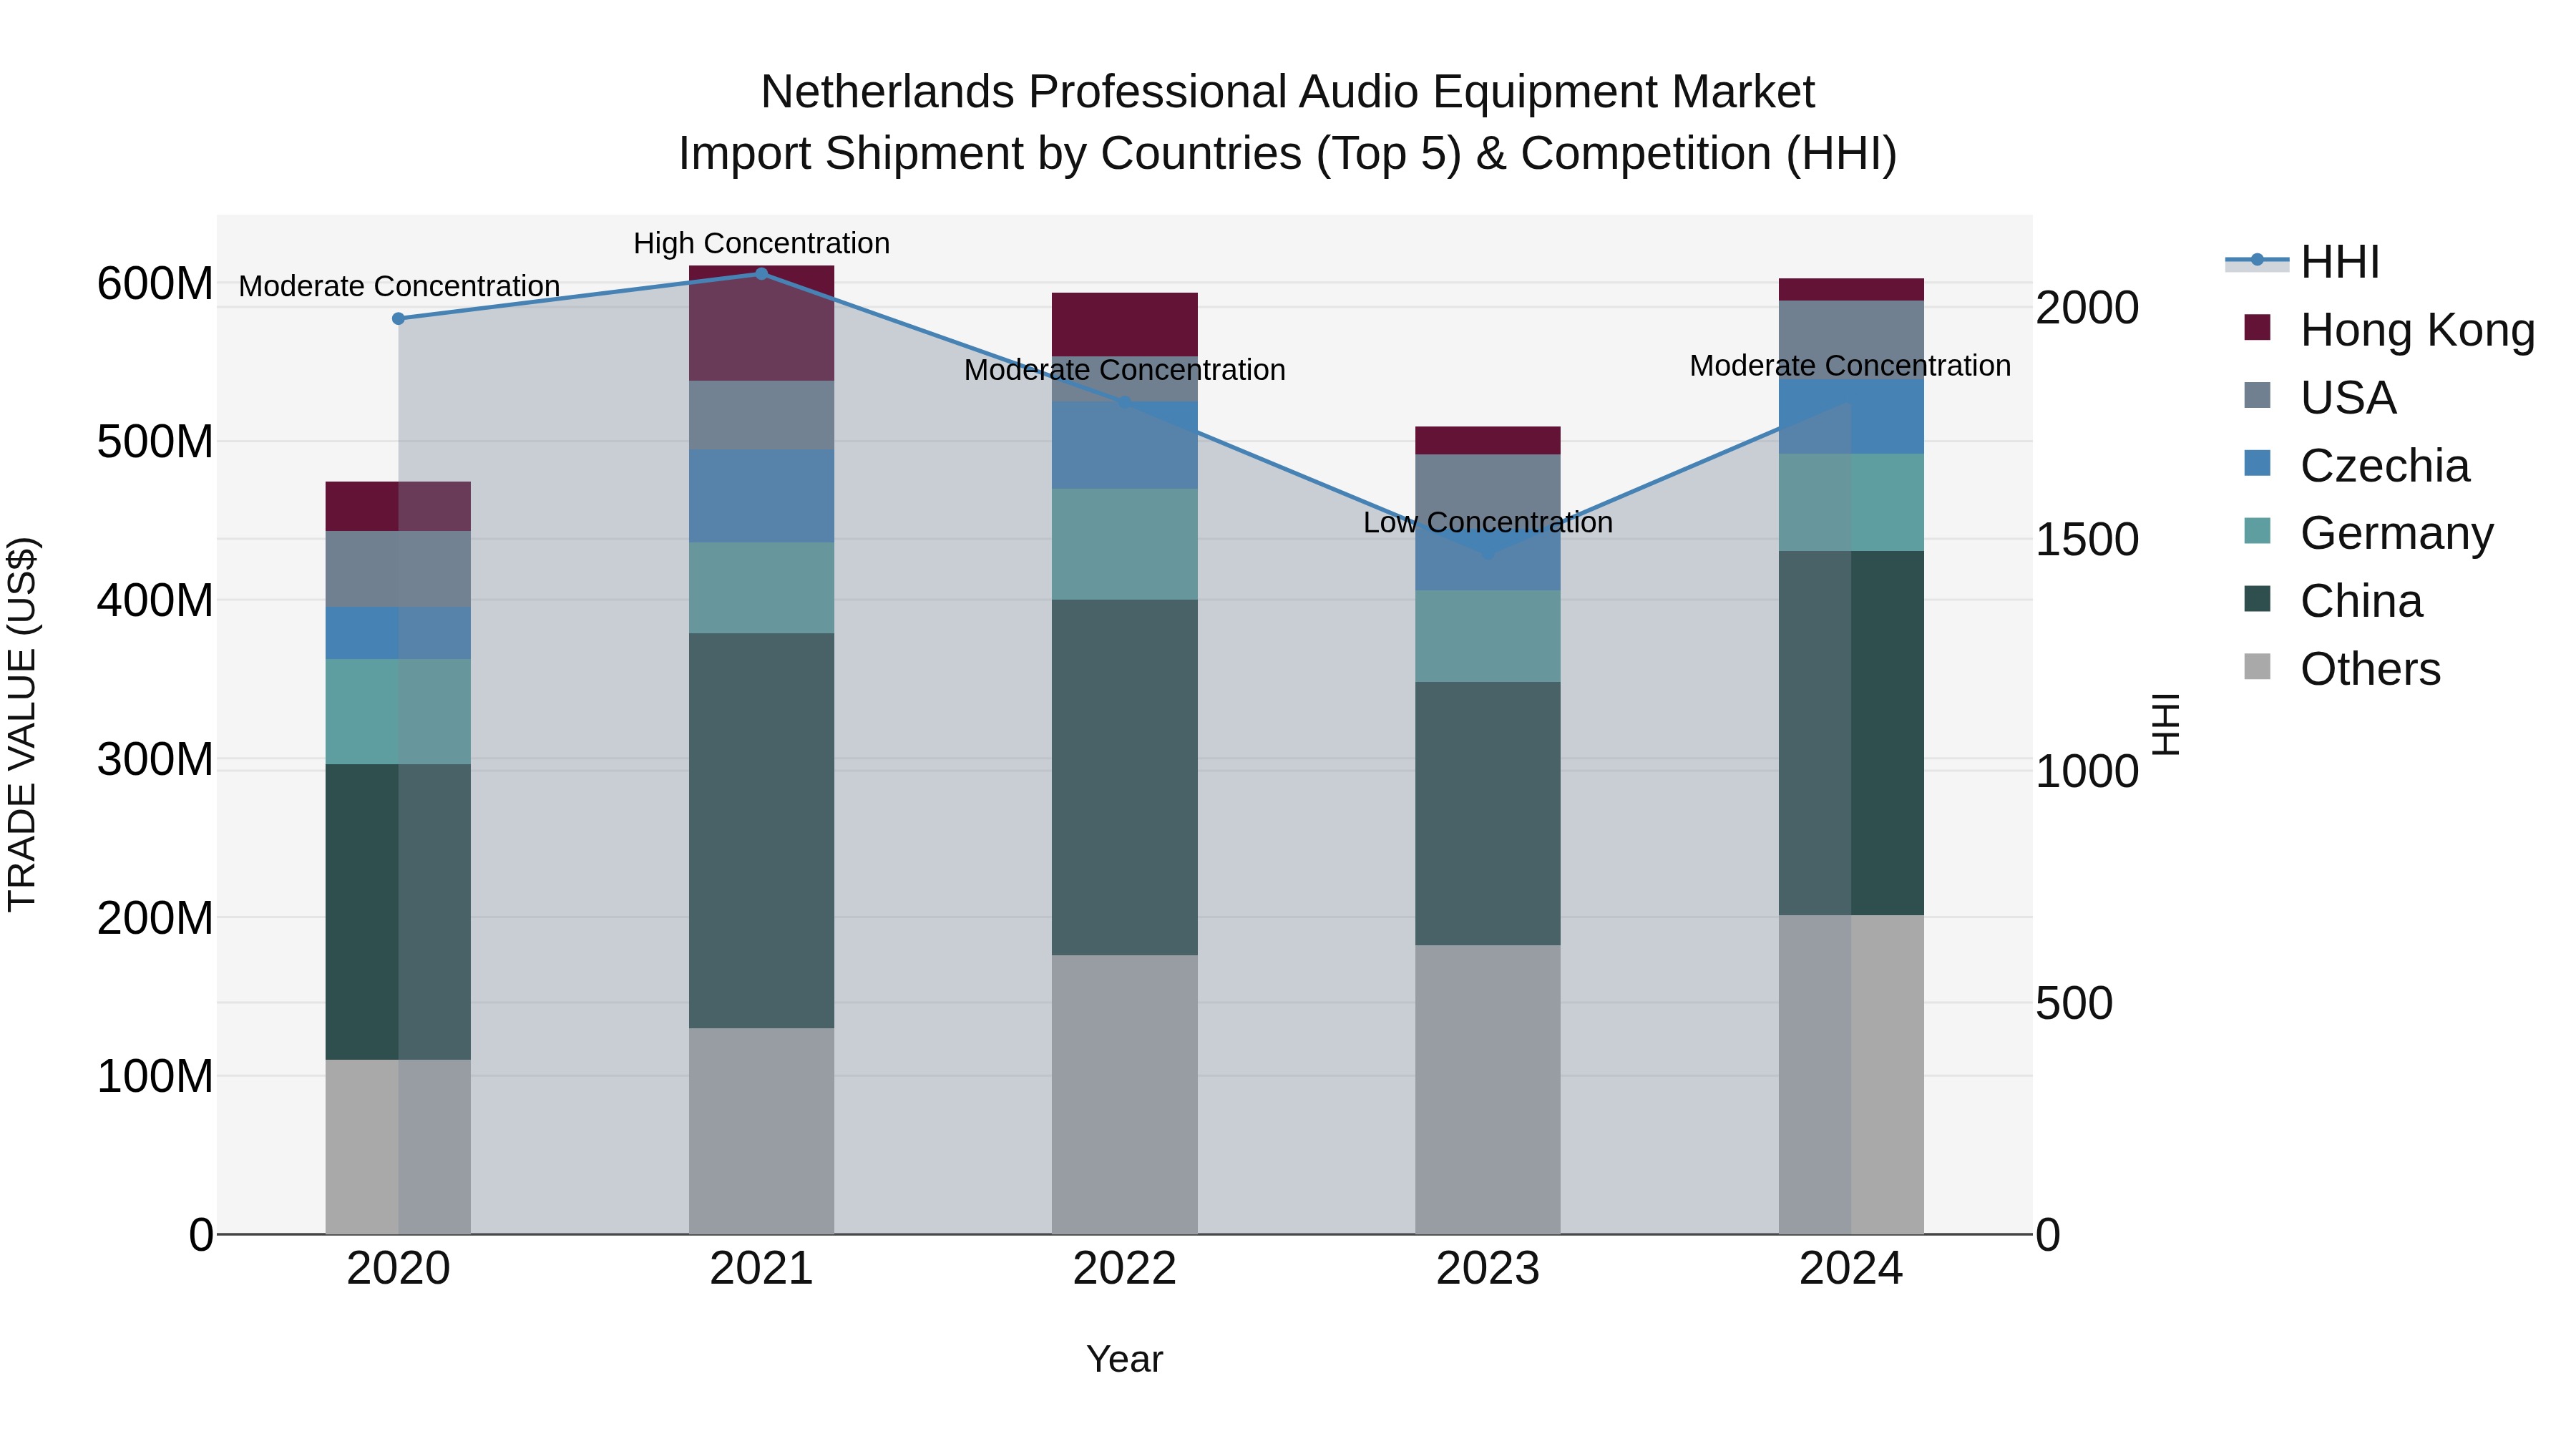Click the Czechia segment of the 2021 bar
The width and height of the screenshot is (2576, 1449).
tap(761, 496)
